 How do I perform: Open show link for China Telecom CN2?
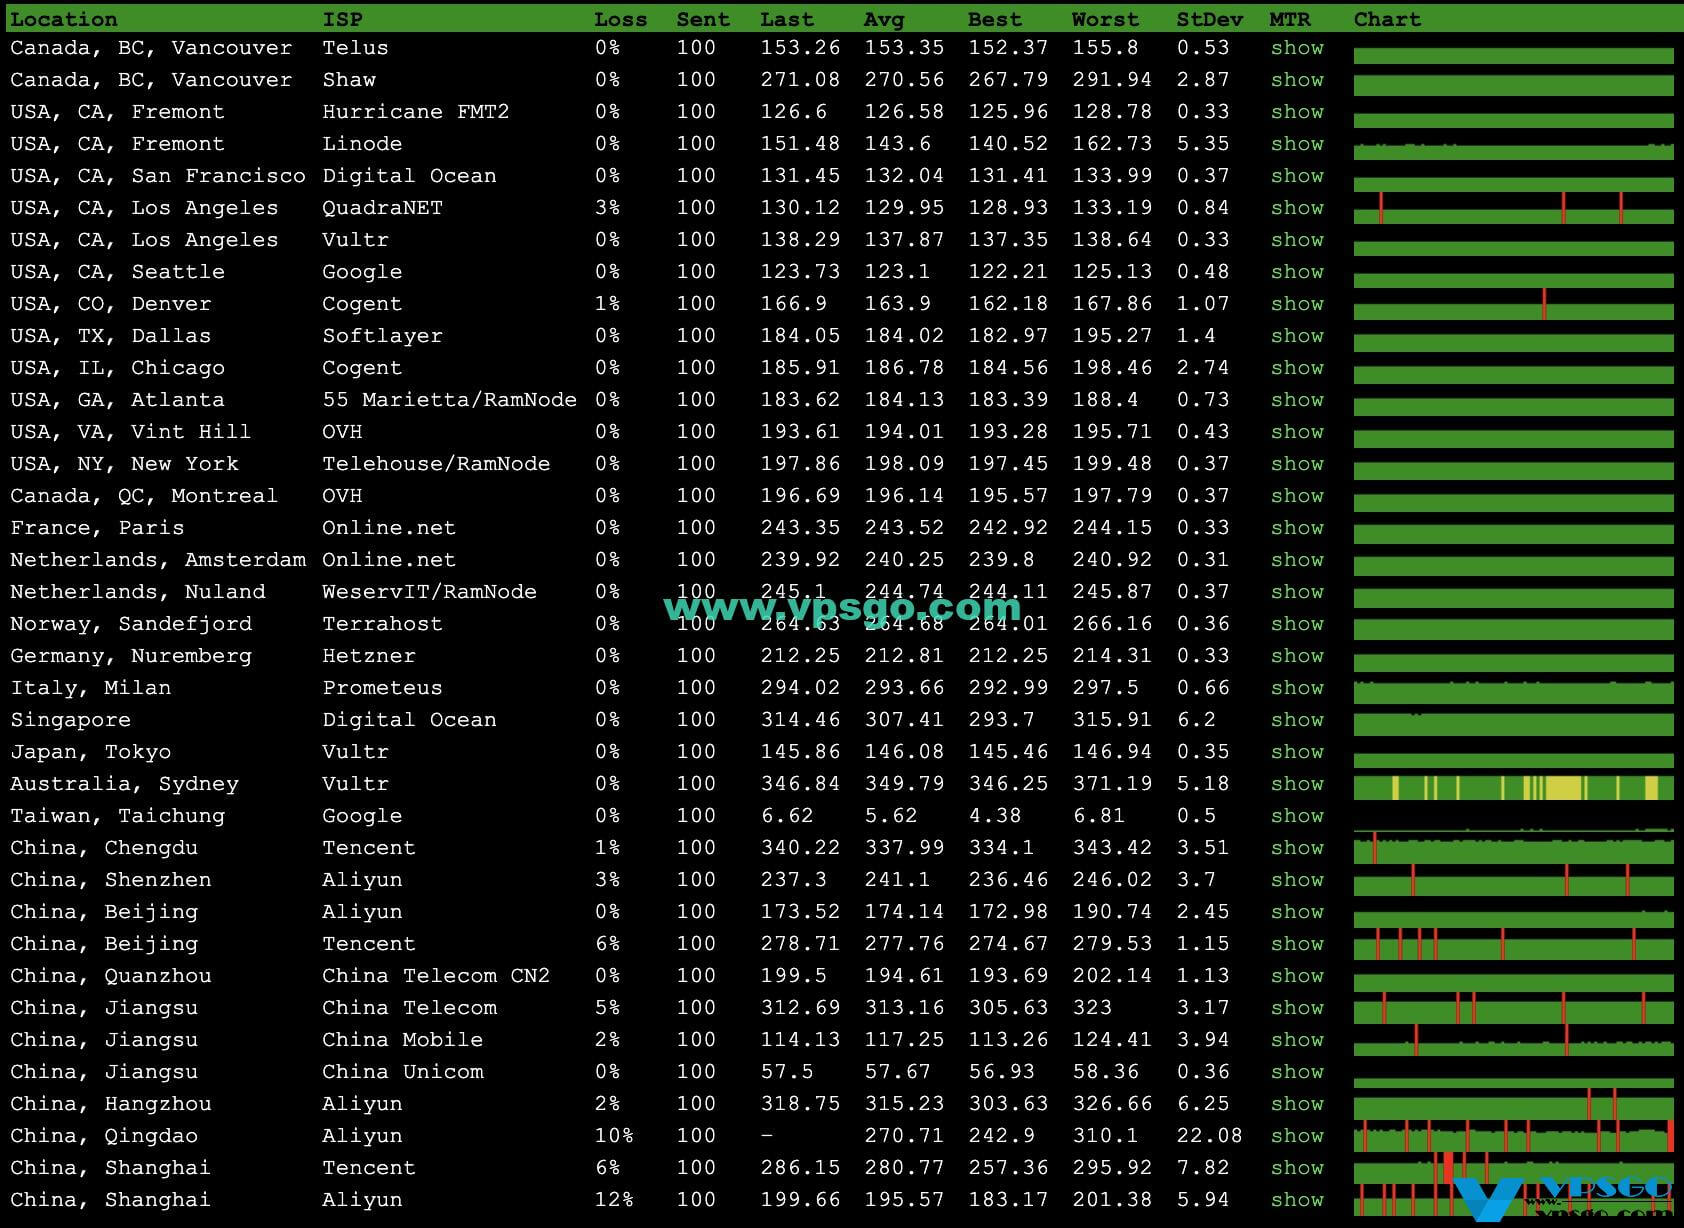click(1297, 976)
